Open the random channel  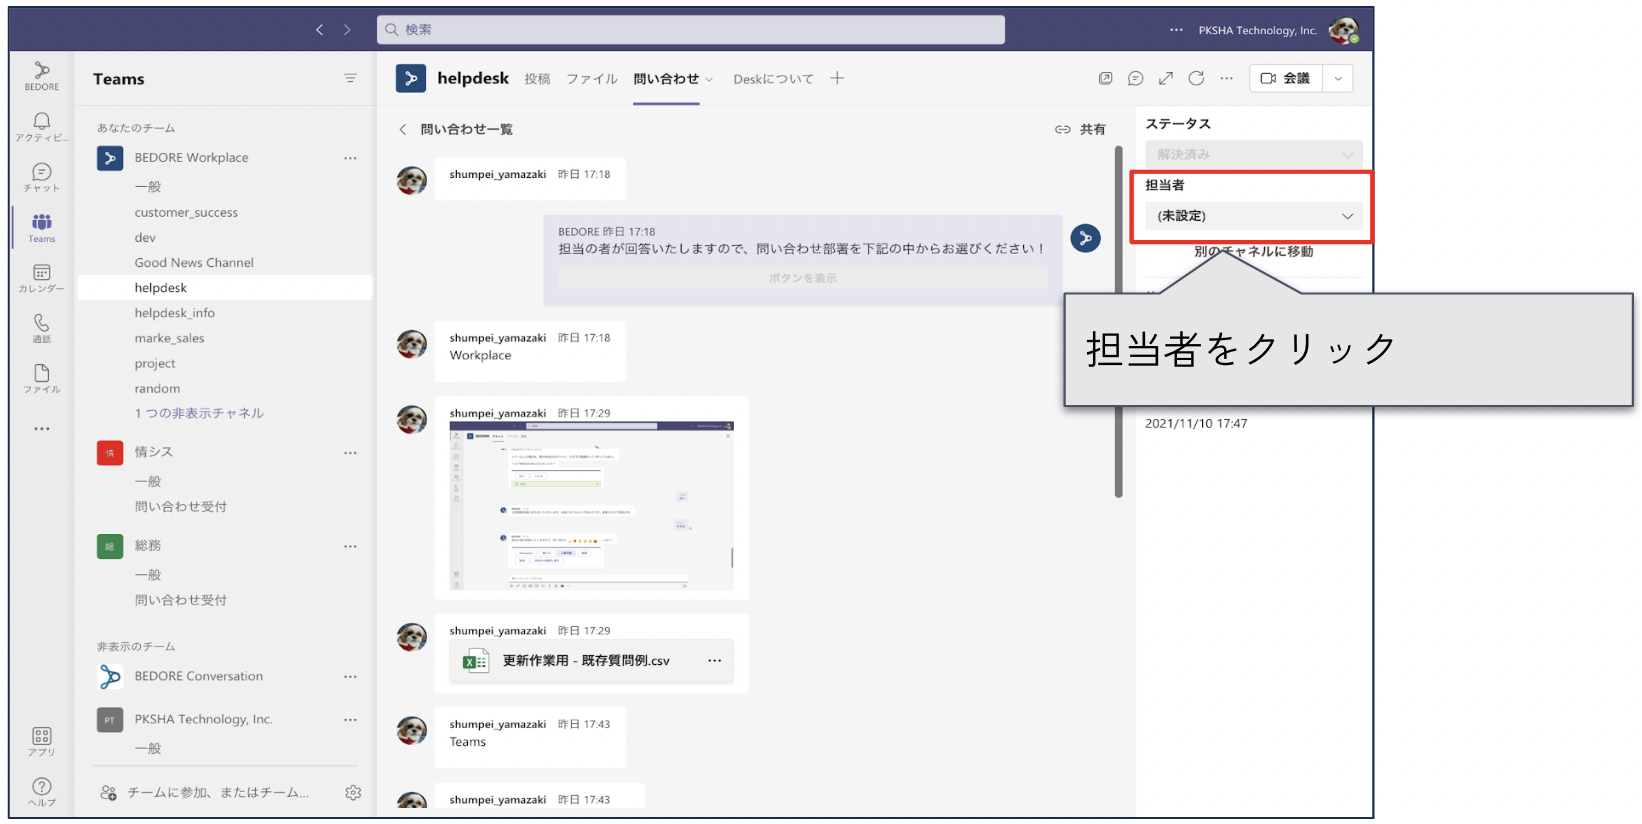coord(157,389)
